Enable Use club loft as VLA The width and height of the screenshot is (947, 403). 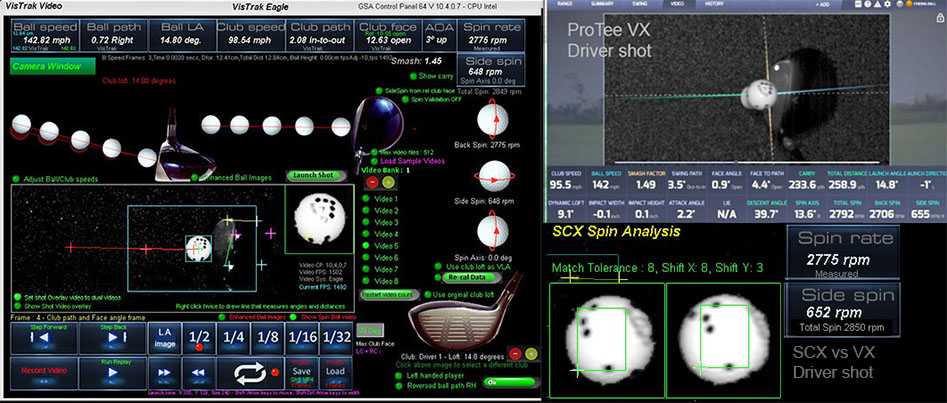point(438,266)
